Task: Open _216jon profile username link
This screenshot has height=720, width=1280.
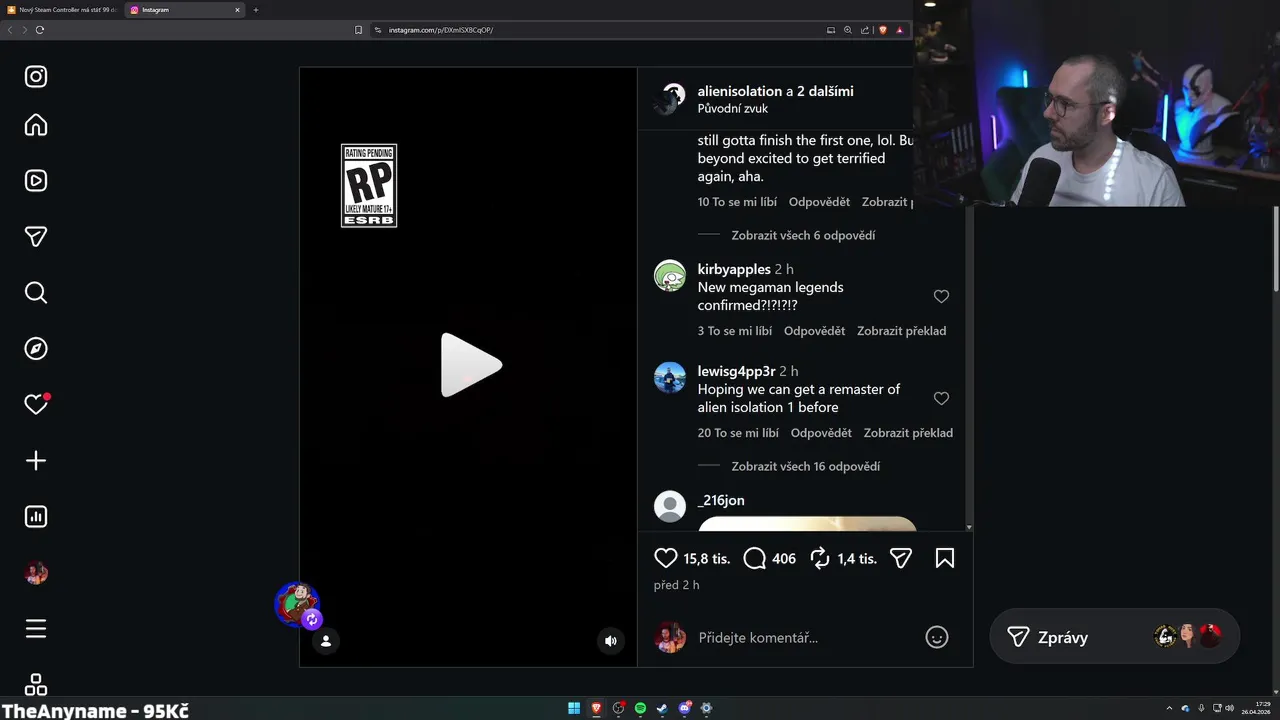Action: [721, 500]
